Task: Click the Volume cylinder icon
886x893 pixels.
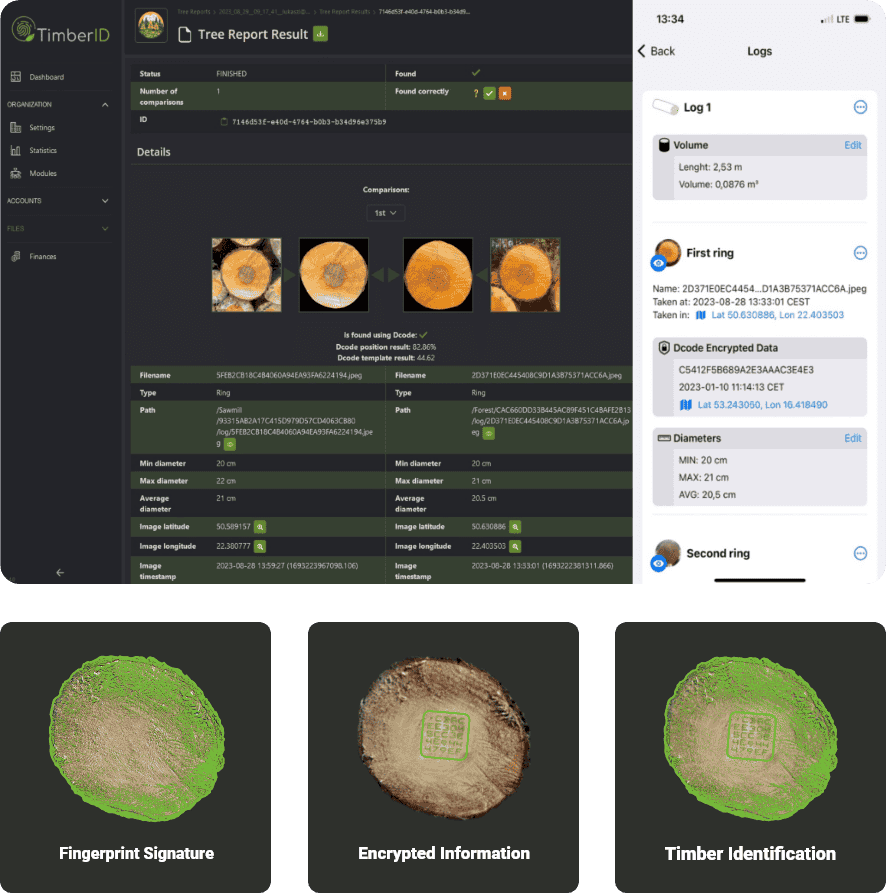Action: [664, 145]
